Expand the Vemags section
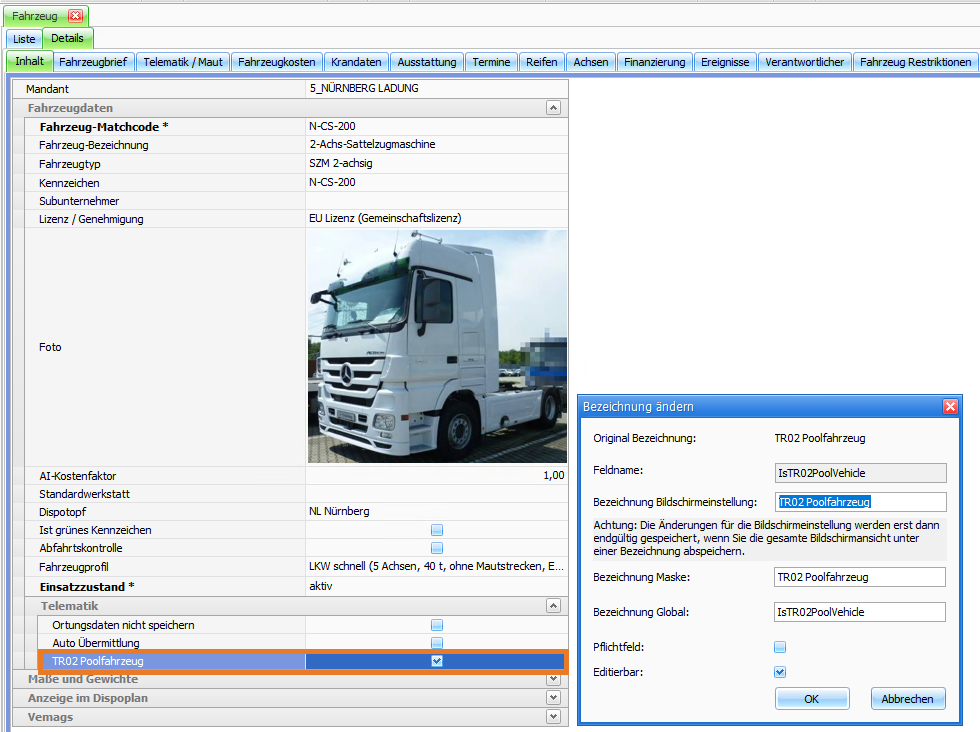 pos(553,717)
